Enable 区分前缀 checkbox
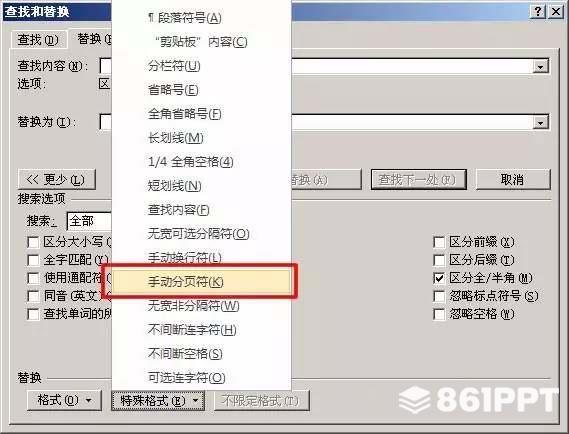The height and width of the screenshot is (434, 569). (439, 242)
